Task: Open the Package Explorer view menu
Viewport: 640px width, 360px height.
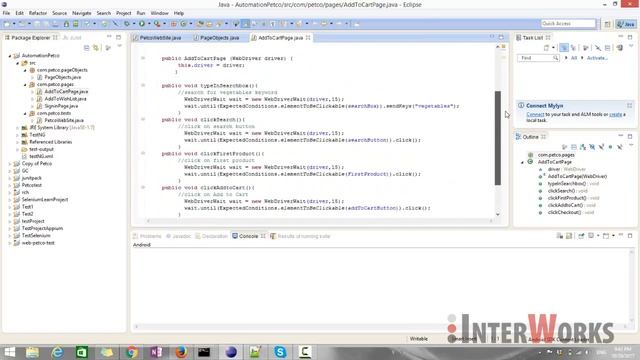Action: (x=120, y=46)
